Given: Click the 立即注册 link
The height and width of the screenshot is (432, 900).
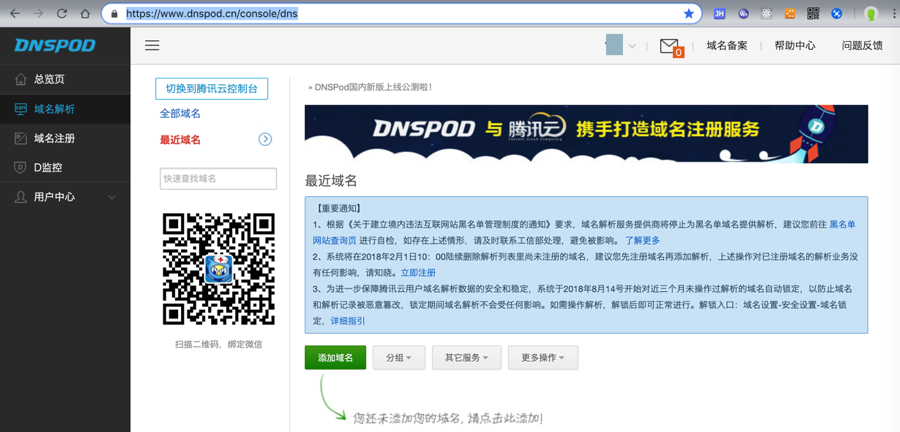Looking at the screenshot, I should tap(418, 273).
